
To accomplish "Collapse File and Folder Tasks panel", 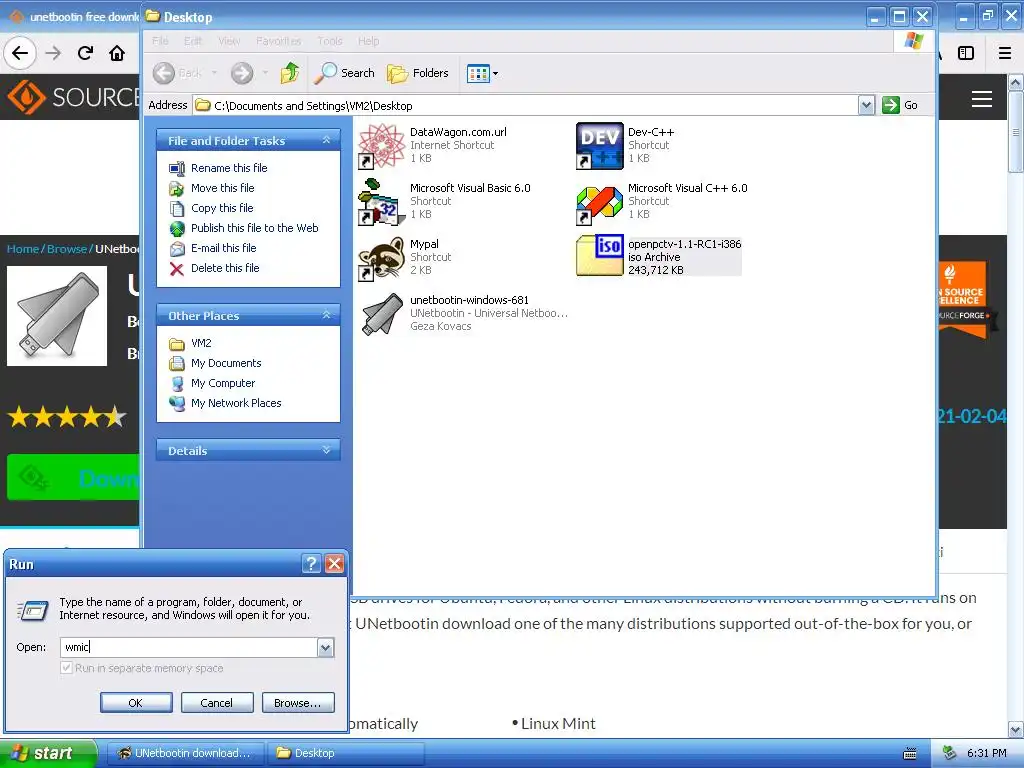I will 327,140.
